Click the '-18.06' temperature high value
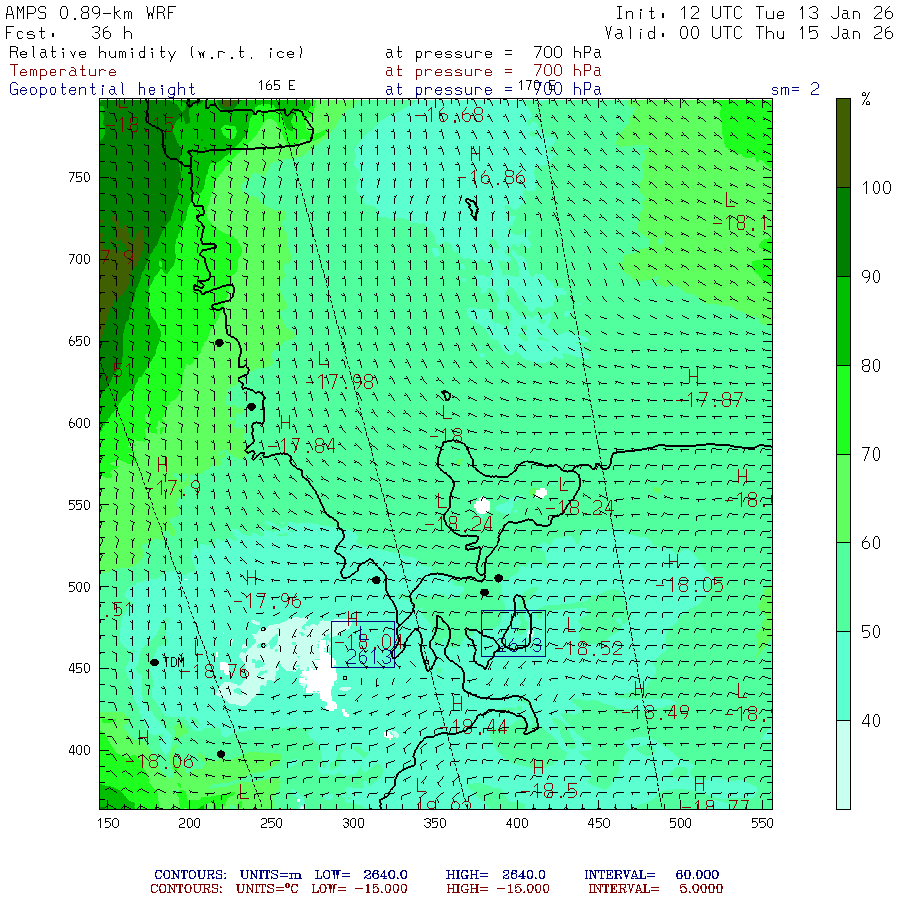The height and width of the screenshot is (900, 900). pyautogui.click(x=160, y=762)
